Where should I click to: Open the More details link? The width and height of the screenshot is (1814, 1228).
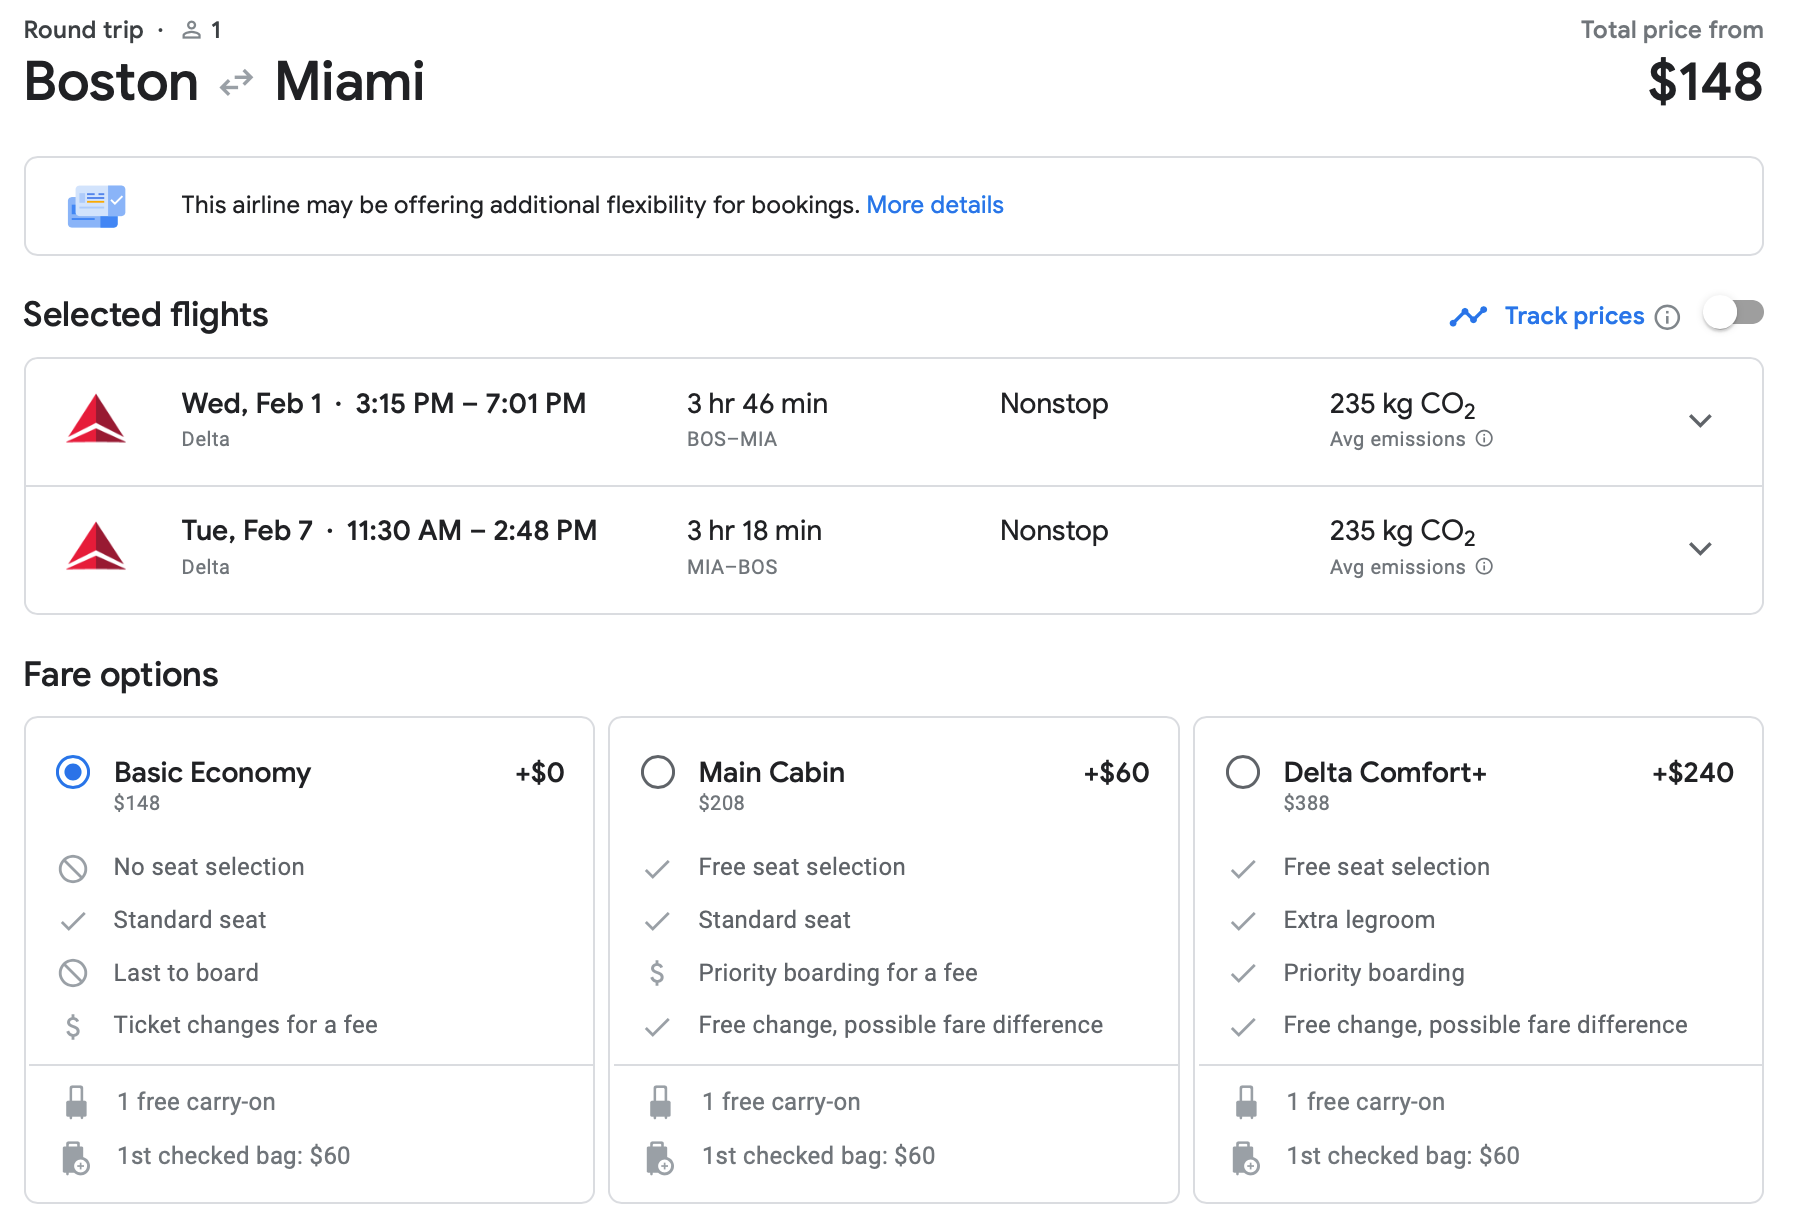point(934,205)
